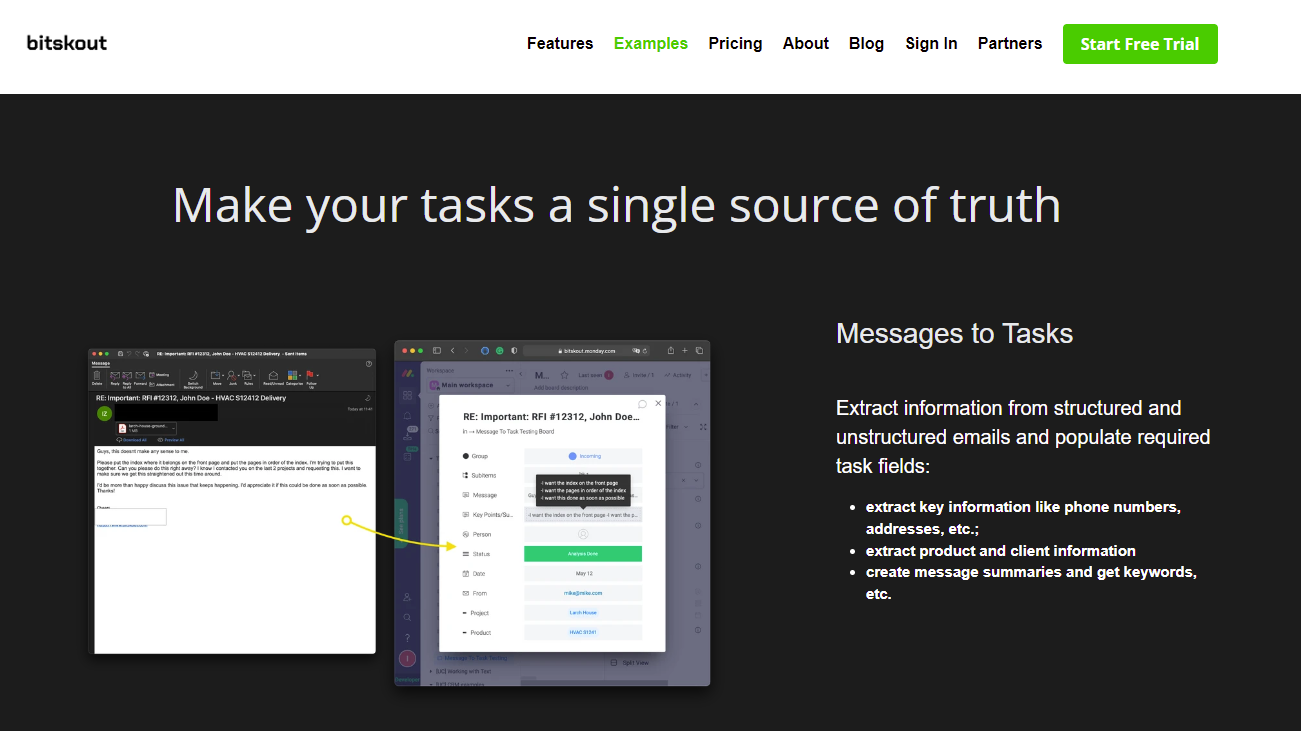Click the Categorize colored squares icon
Viewport: 1301px width, 731px height.
point(293,375)
